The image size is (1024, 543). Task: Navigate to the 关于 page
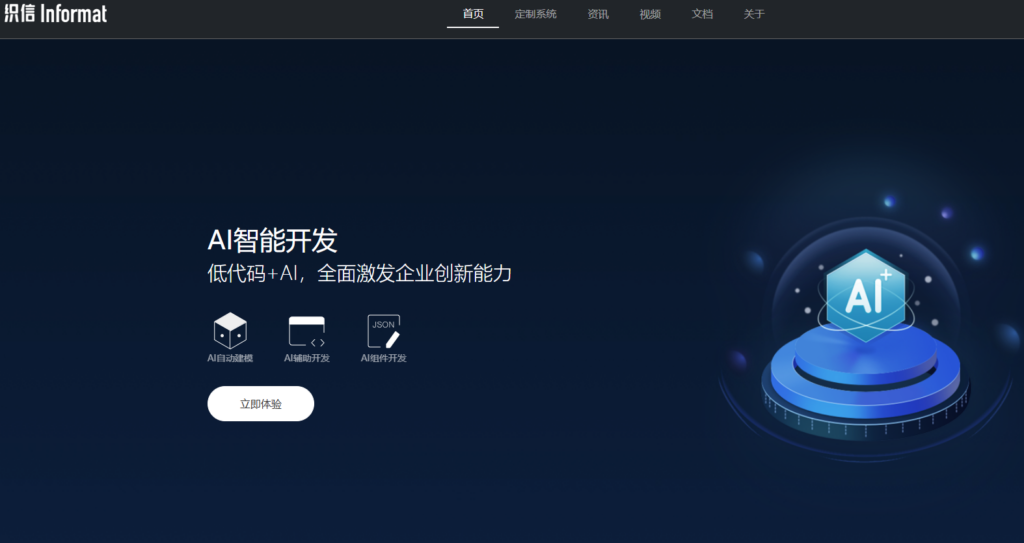coord(754,14)
